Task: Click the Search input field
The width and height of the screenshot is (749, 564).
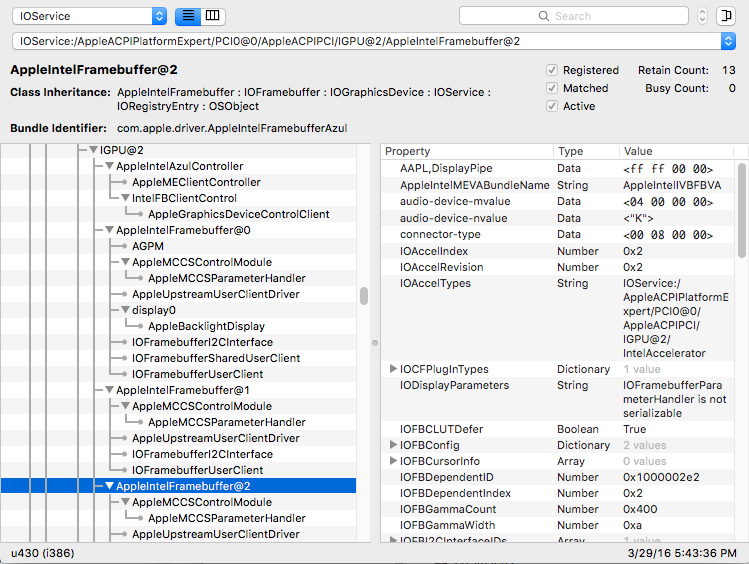Action: [x=574, y=16]
